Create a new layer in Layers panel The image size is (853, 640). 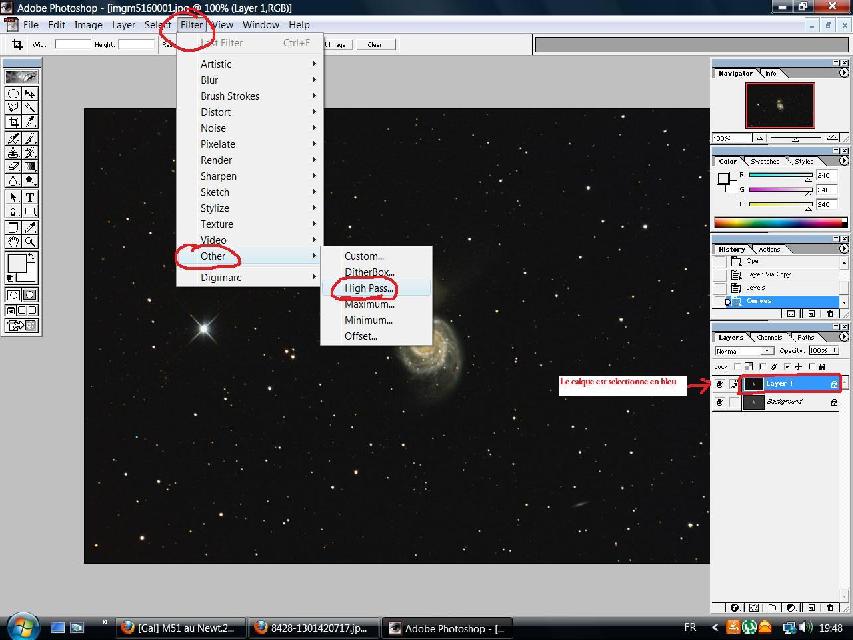[x=811, y=607]
